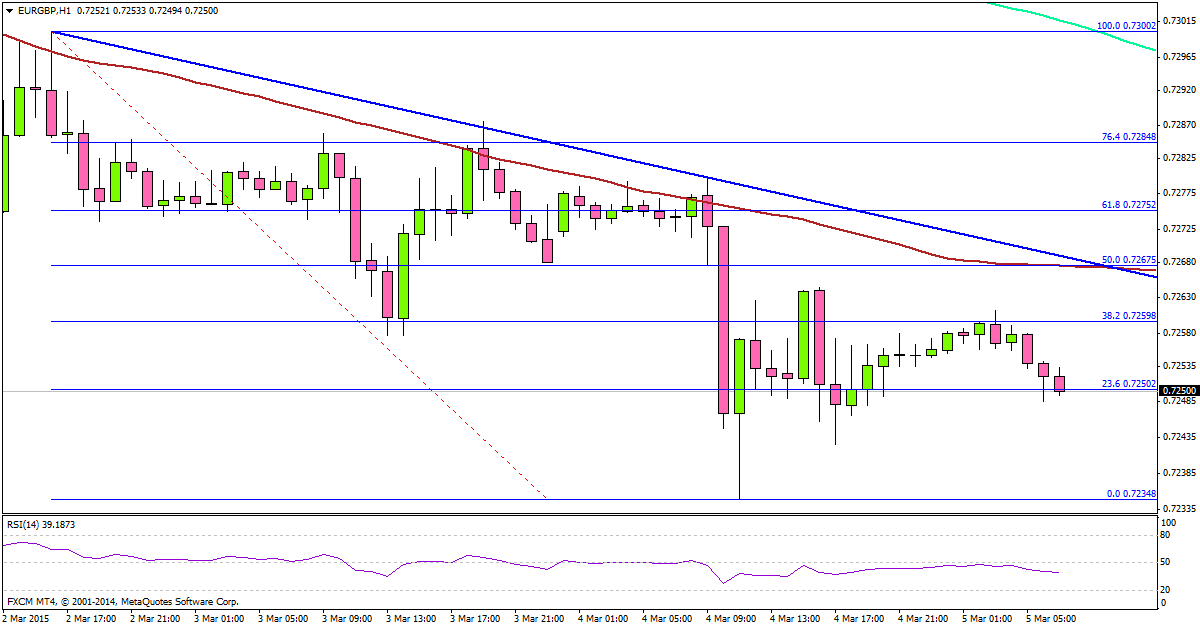The width and height of the screenshot is (1200, 627).
Task: Click the 4 Mar 09:00 time label
Action: pyautogui.click(x=734, y=619)
